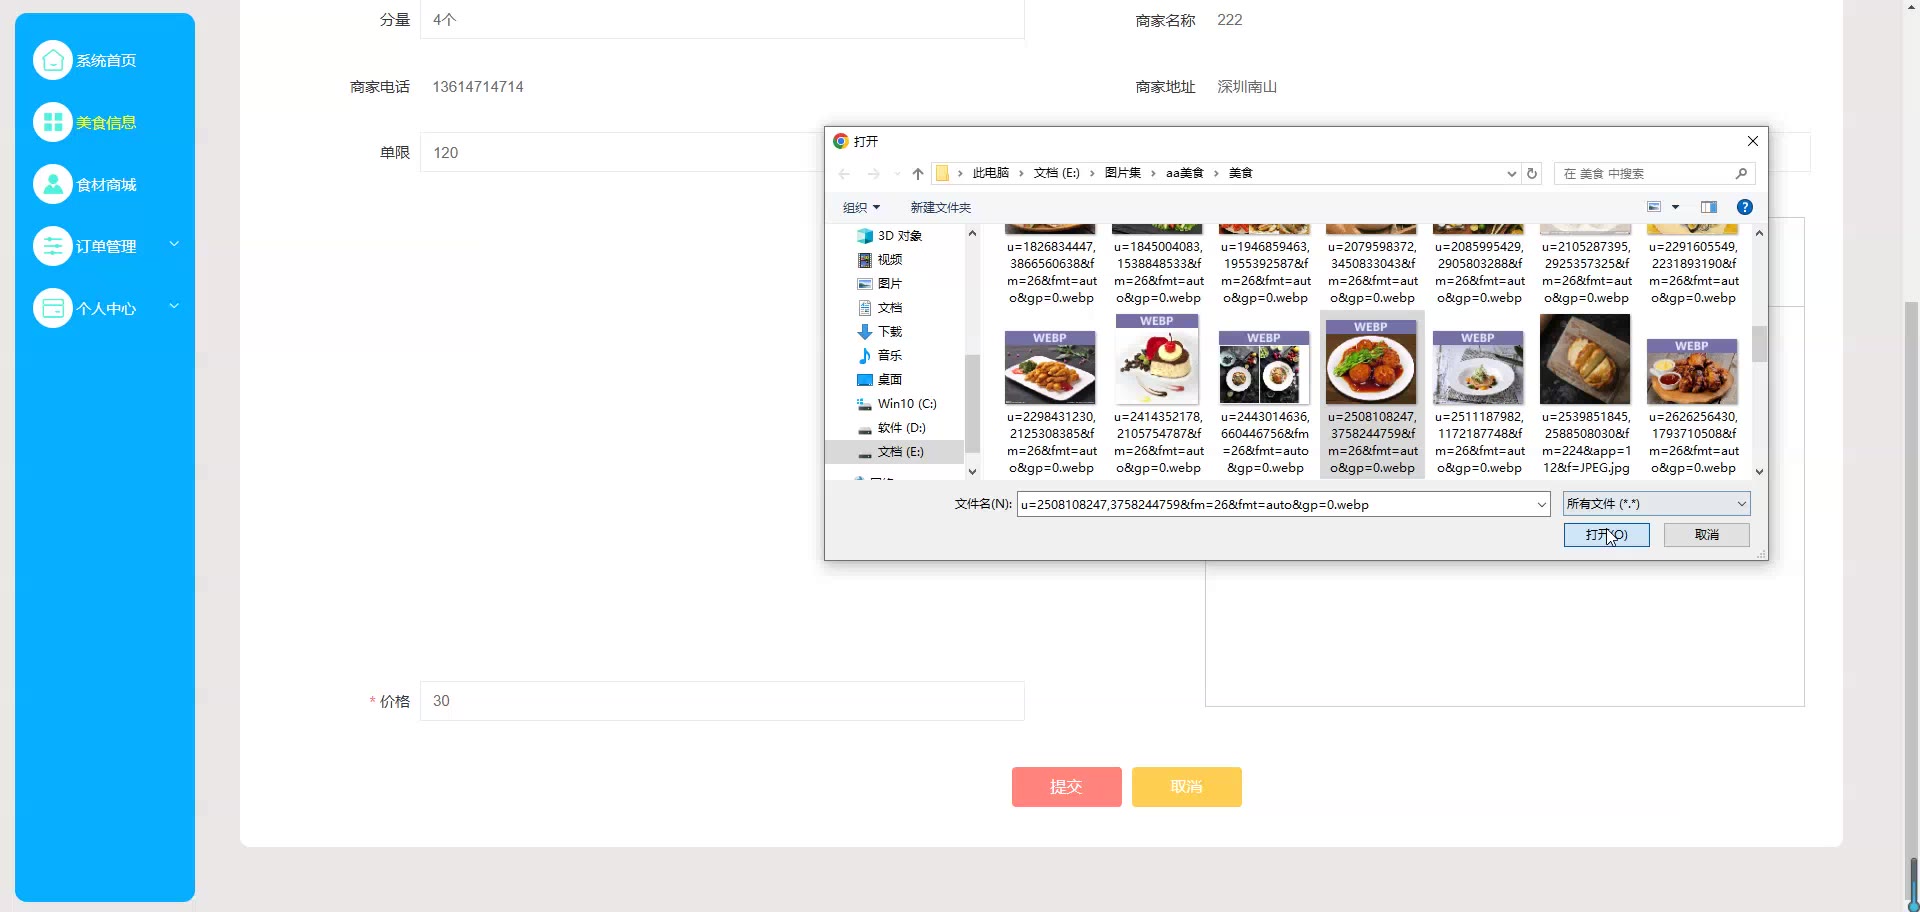Select the u=2298431230 webp thumbnail
The width and height of the screenshot is (1920, 912).
pyautogui.click(x=1050, y=368)
